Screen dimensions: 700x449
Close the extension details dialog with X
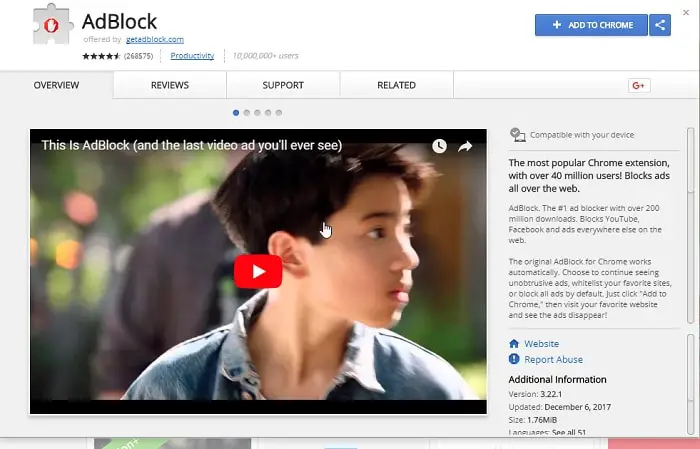(x=686, y=12)
